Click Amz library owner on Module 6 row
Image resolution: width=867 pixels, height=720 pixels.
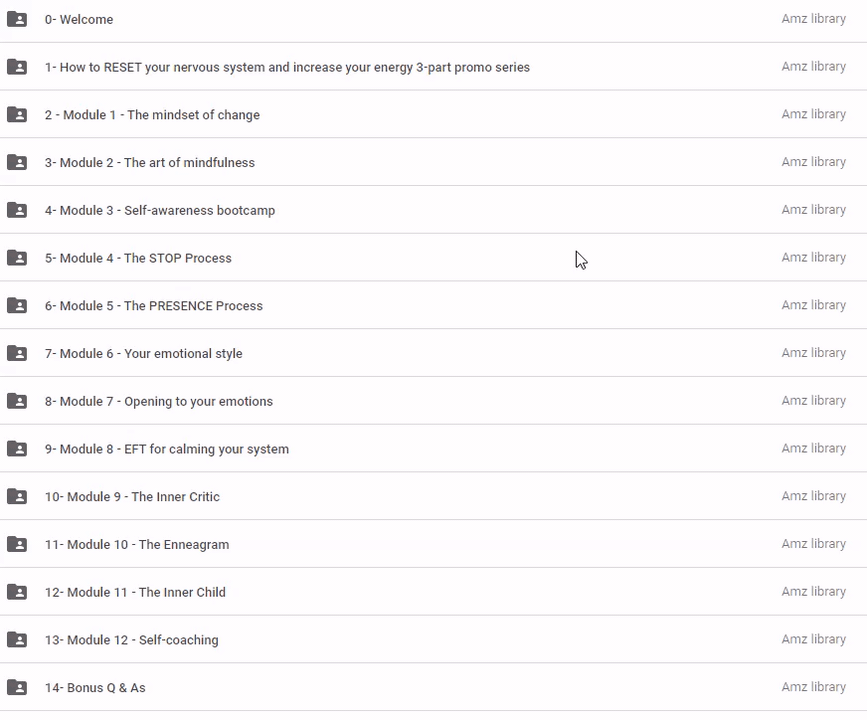(813, 353)
